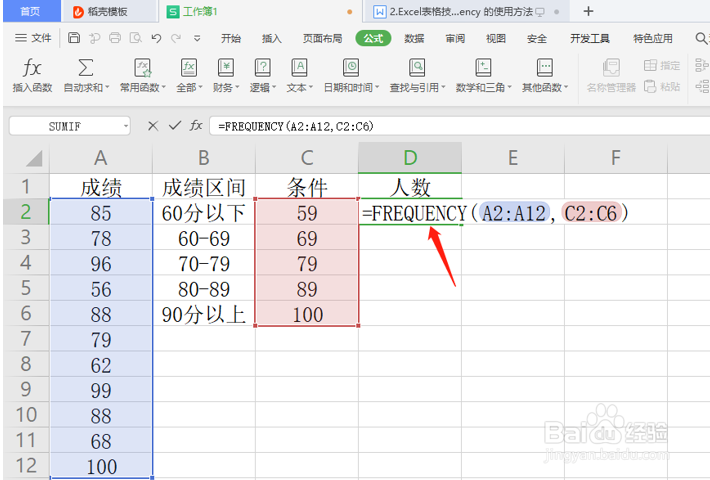Click the format painter icon beside Save
Image resolution: width=710 pixels, height=480 pixels.
tap(95, 38)
